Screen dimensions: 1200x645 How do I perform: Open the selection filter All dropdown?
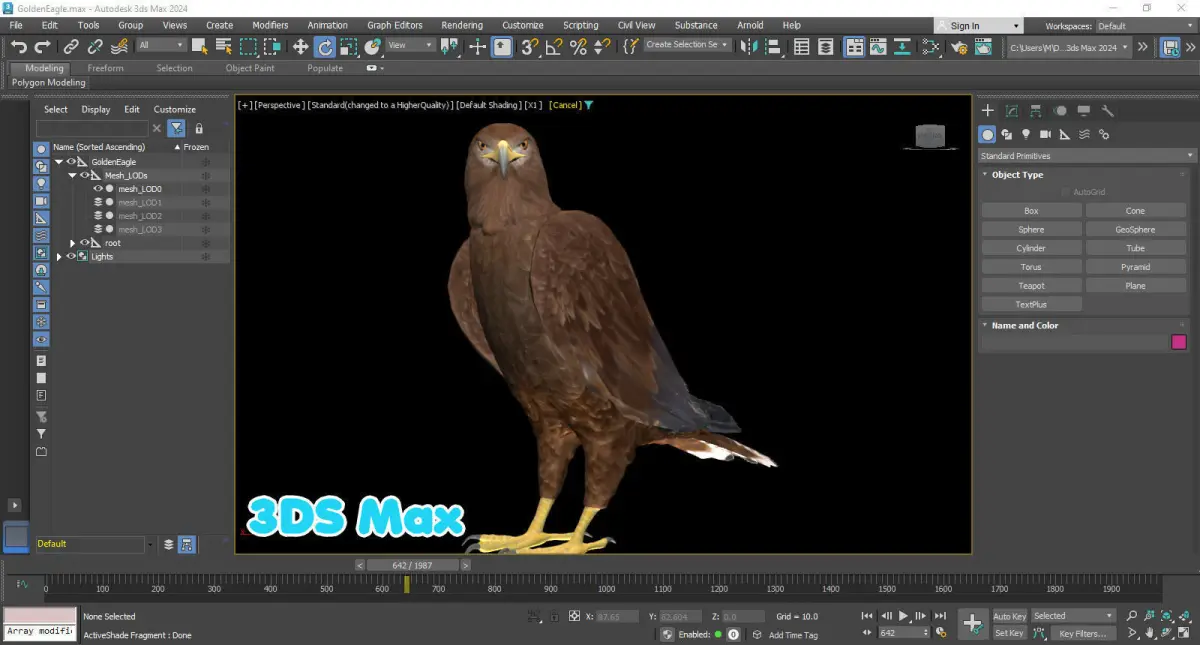[x=160, y=45]
